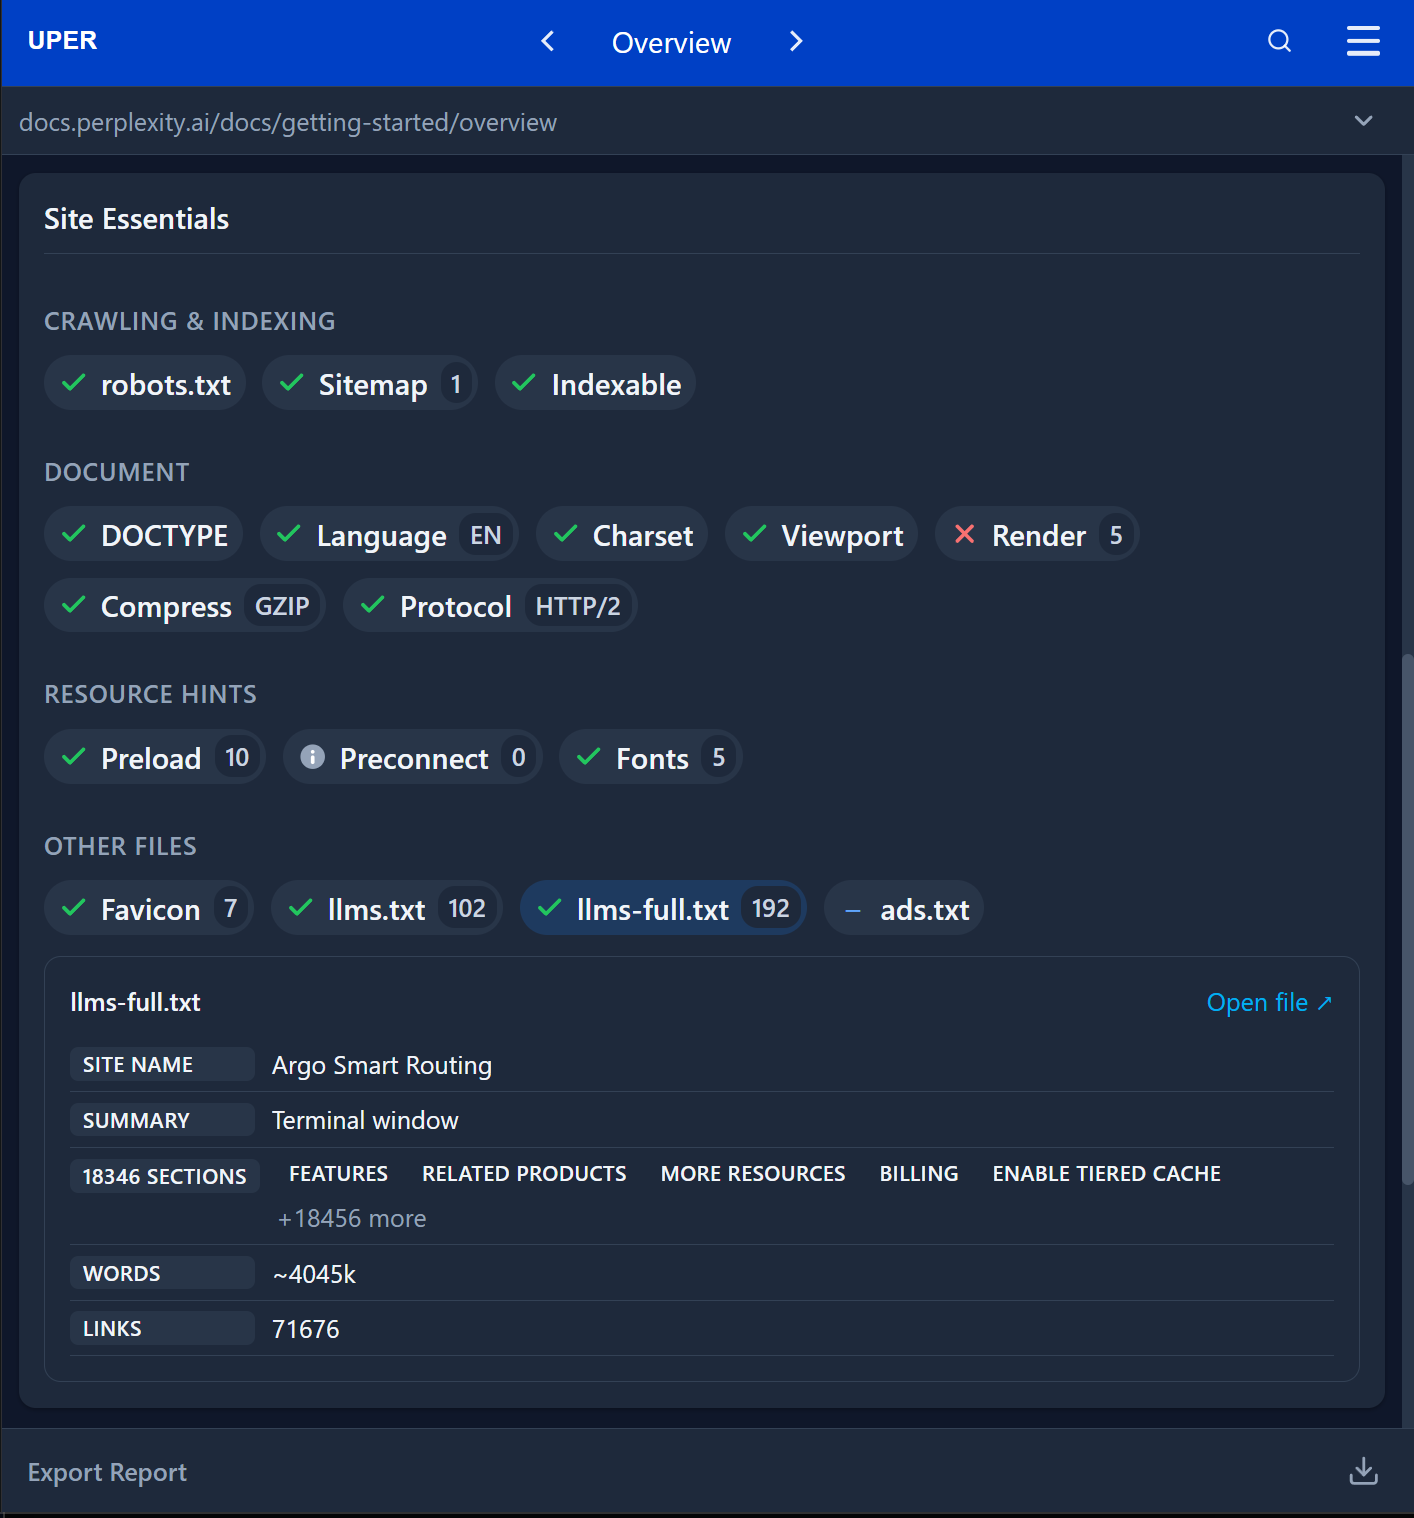Click the green check on robots.txt badge

click(73, 383)
